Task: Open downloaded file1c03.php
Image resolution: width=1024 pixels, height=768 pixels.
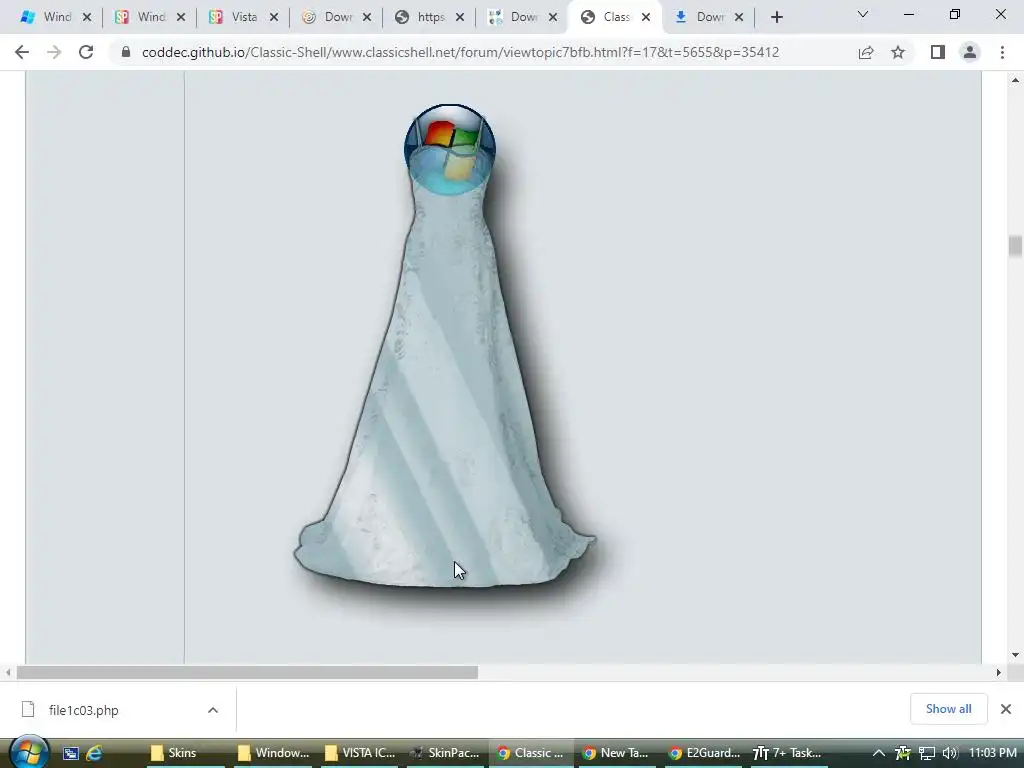Action: (x=84, y=710)
